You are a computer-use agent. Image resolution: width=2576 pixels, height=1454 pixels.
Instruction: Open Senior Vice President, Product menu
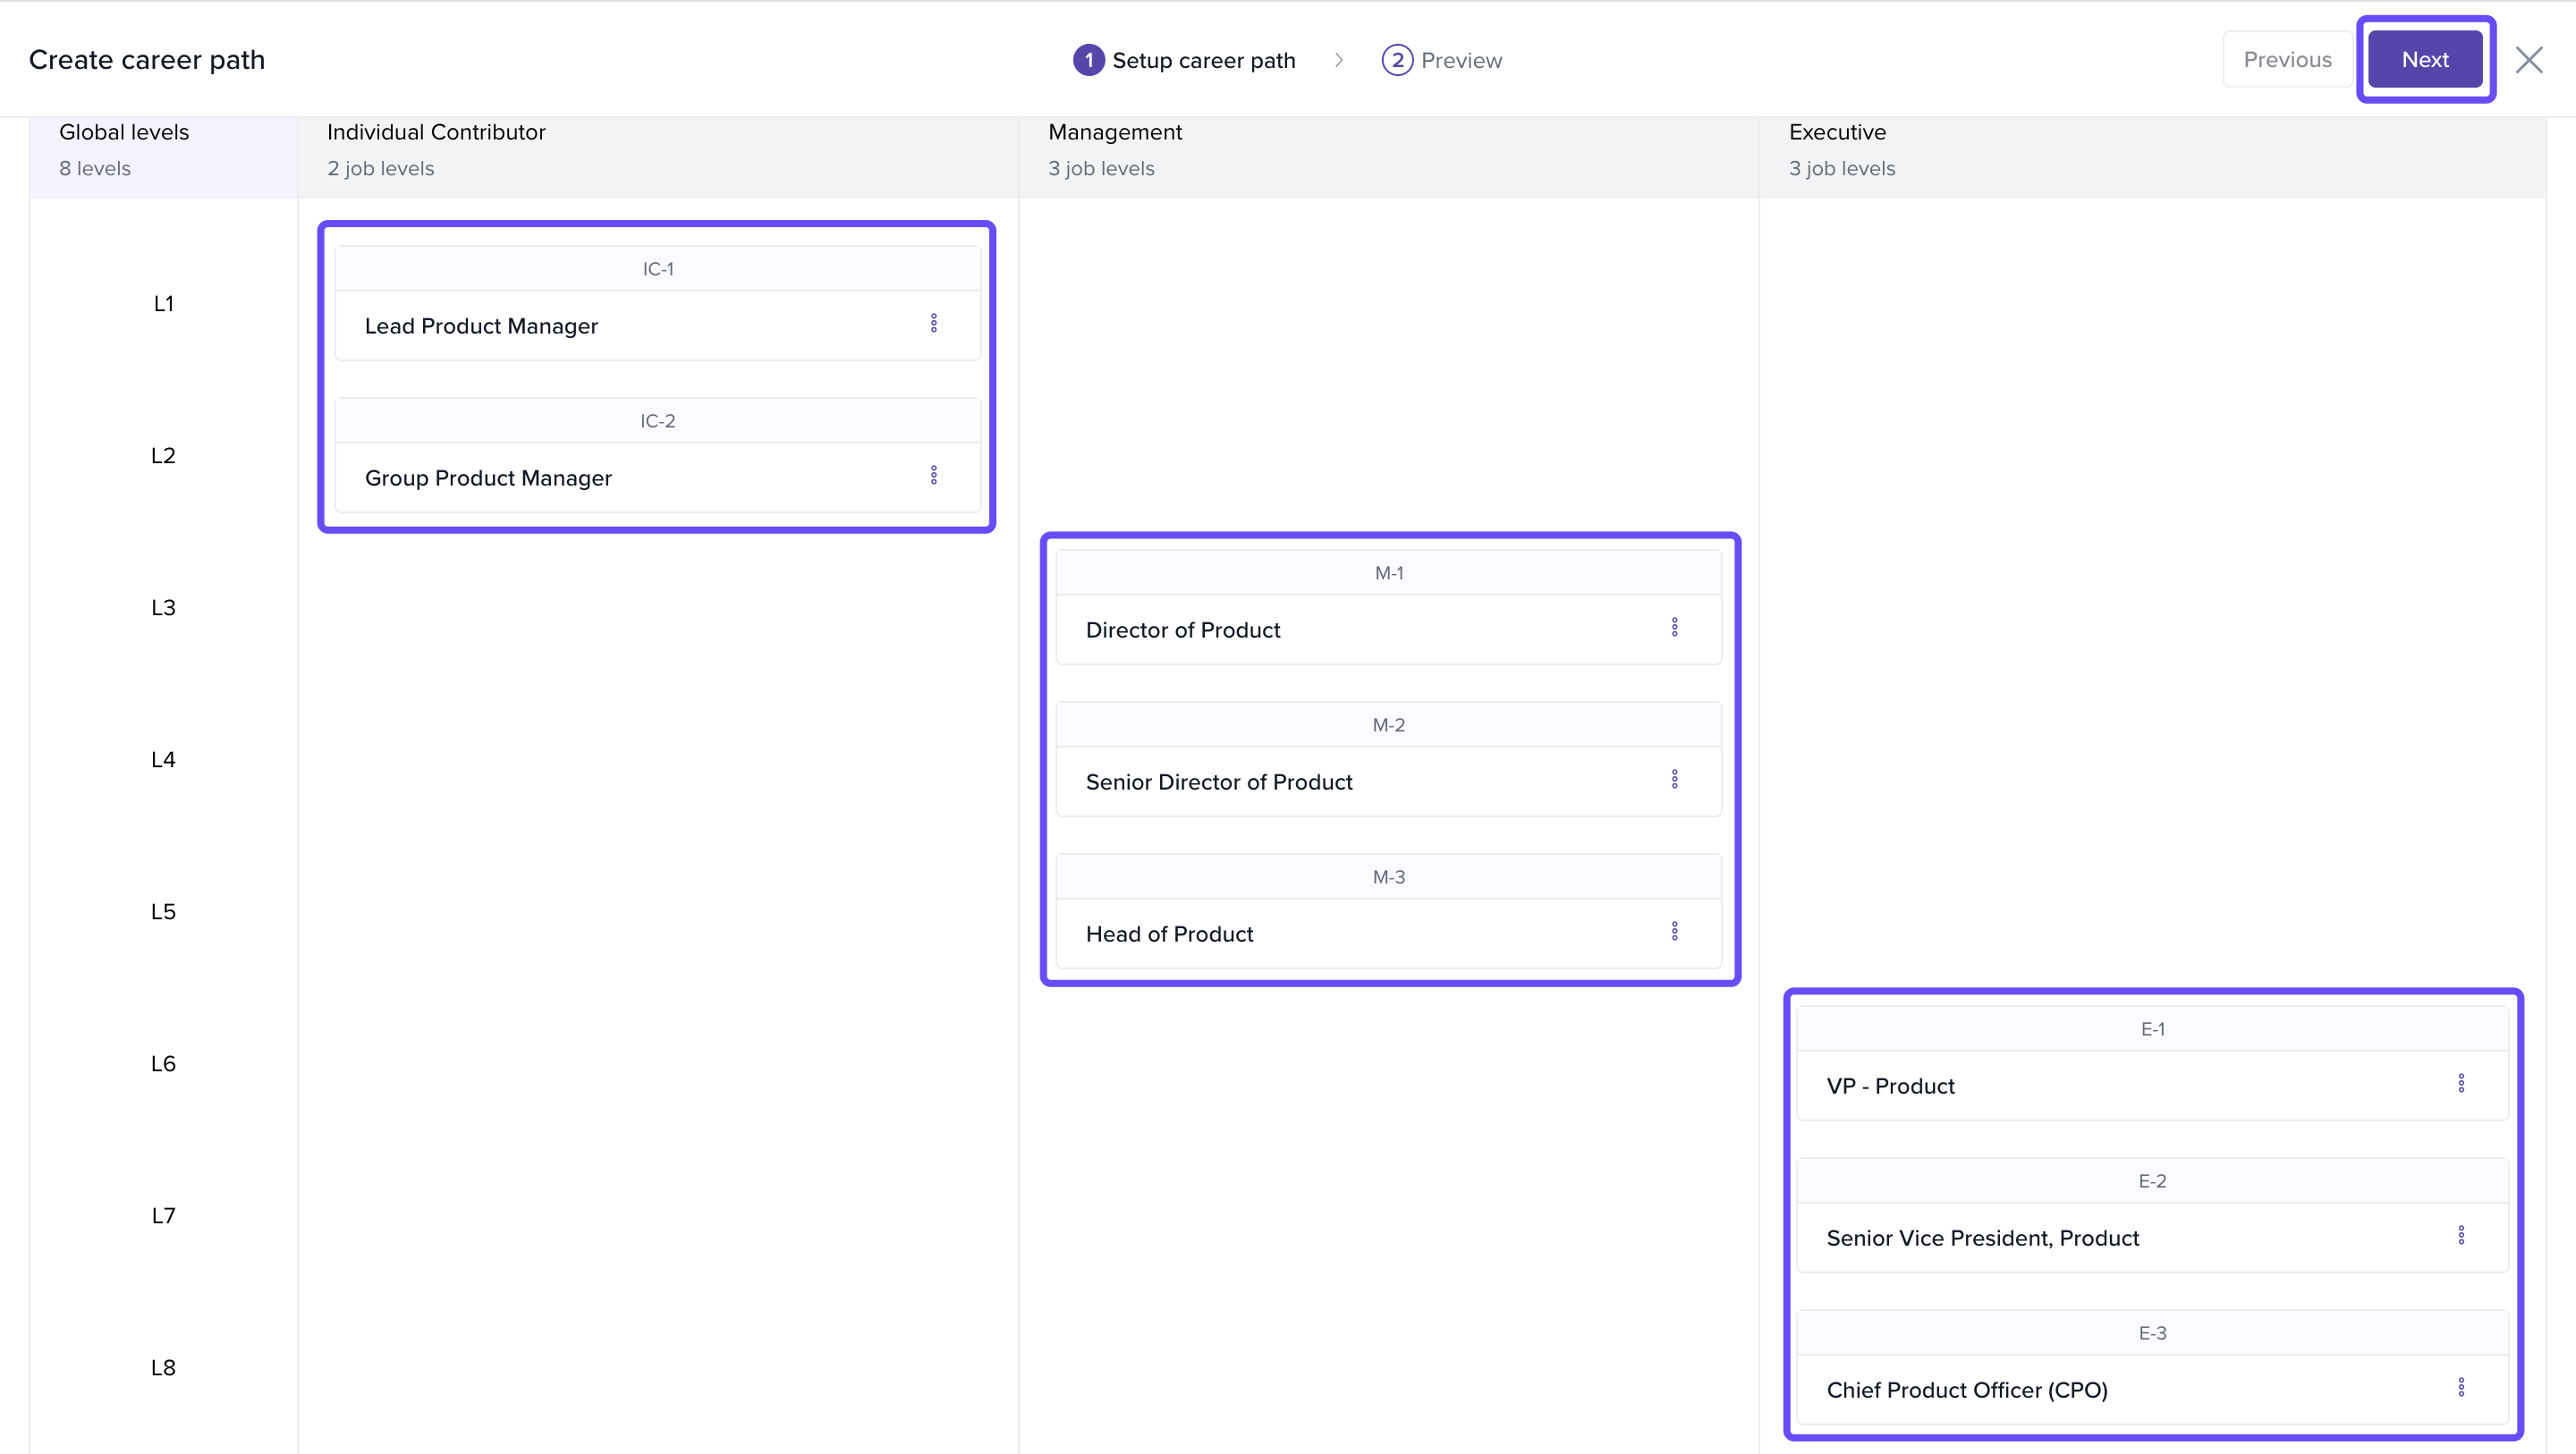2461,1235
